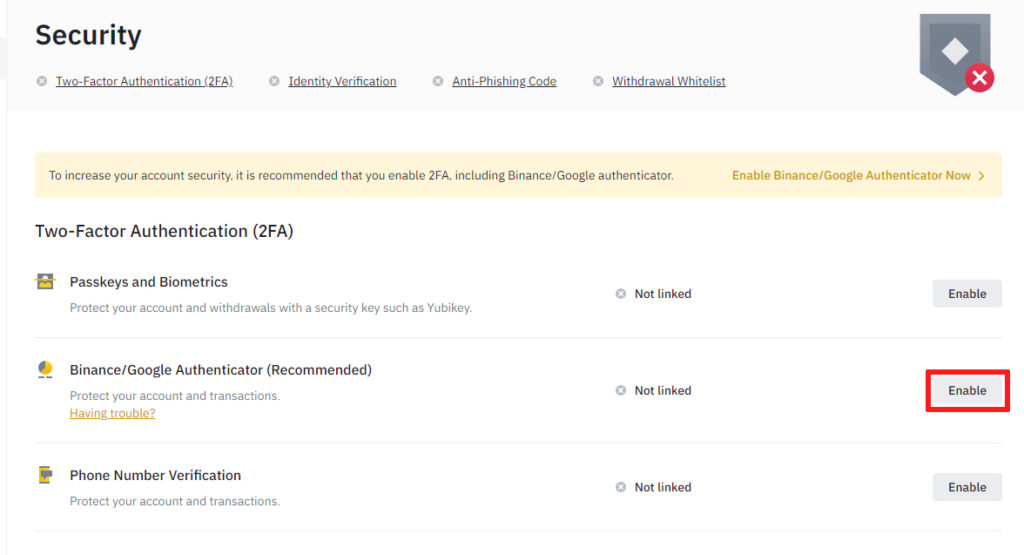The image size is (1024, 555).
Task: Click status icon beside Two-Factor Authentication link
Action: tap(42, 81)
